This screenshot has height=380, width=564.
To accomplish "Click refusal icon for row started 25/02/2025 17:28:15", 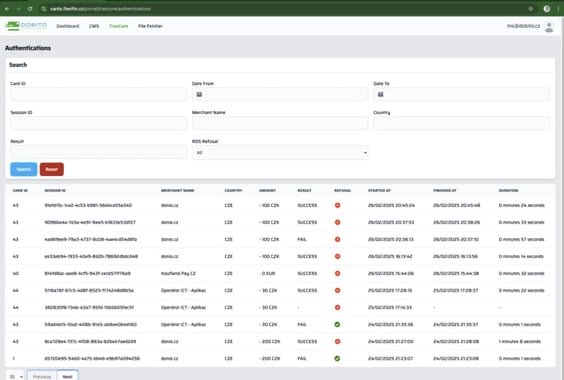I will coord(337,290).
